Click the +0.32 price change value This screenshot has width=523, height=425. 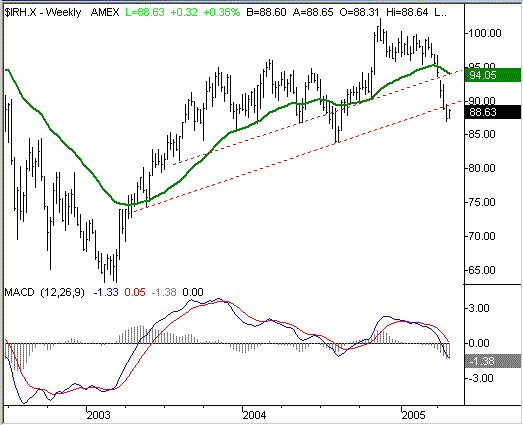tap(184, 13)
